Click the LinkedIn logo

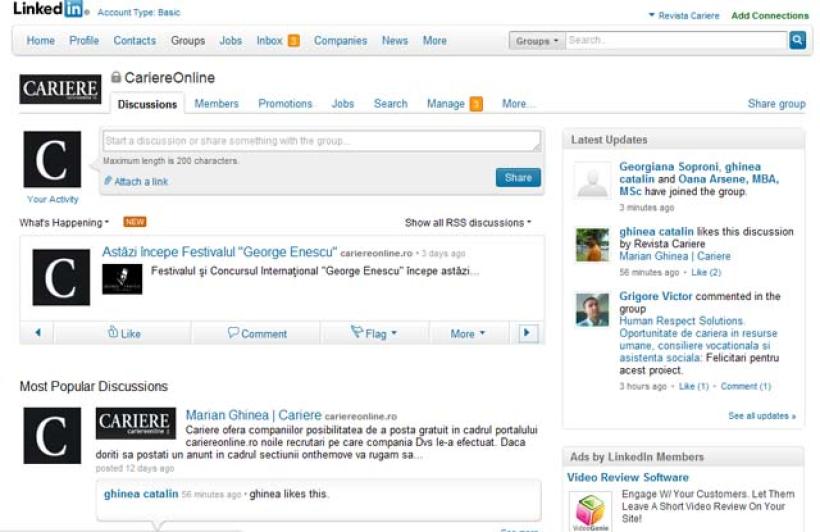point(47,10)
